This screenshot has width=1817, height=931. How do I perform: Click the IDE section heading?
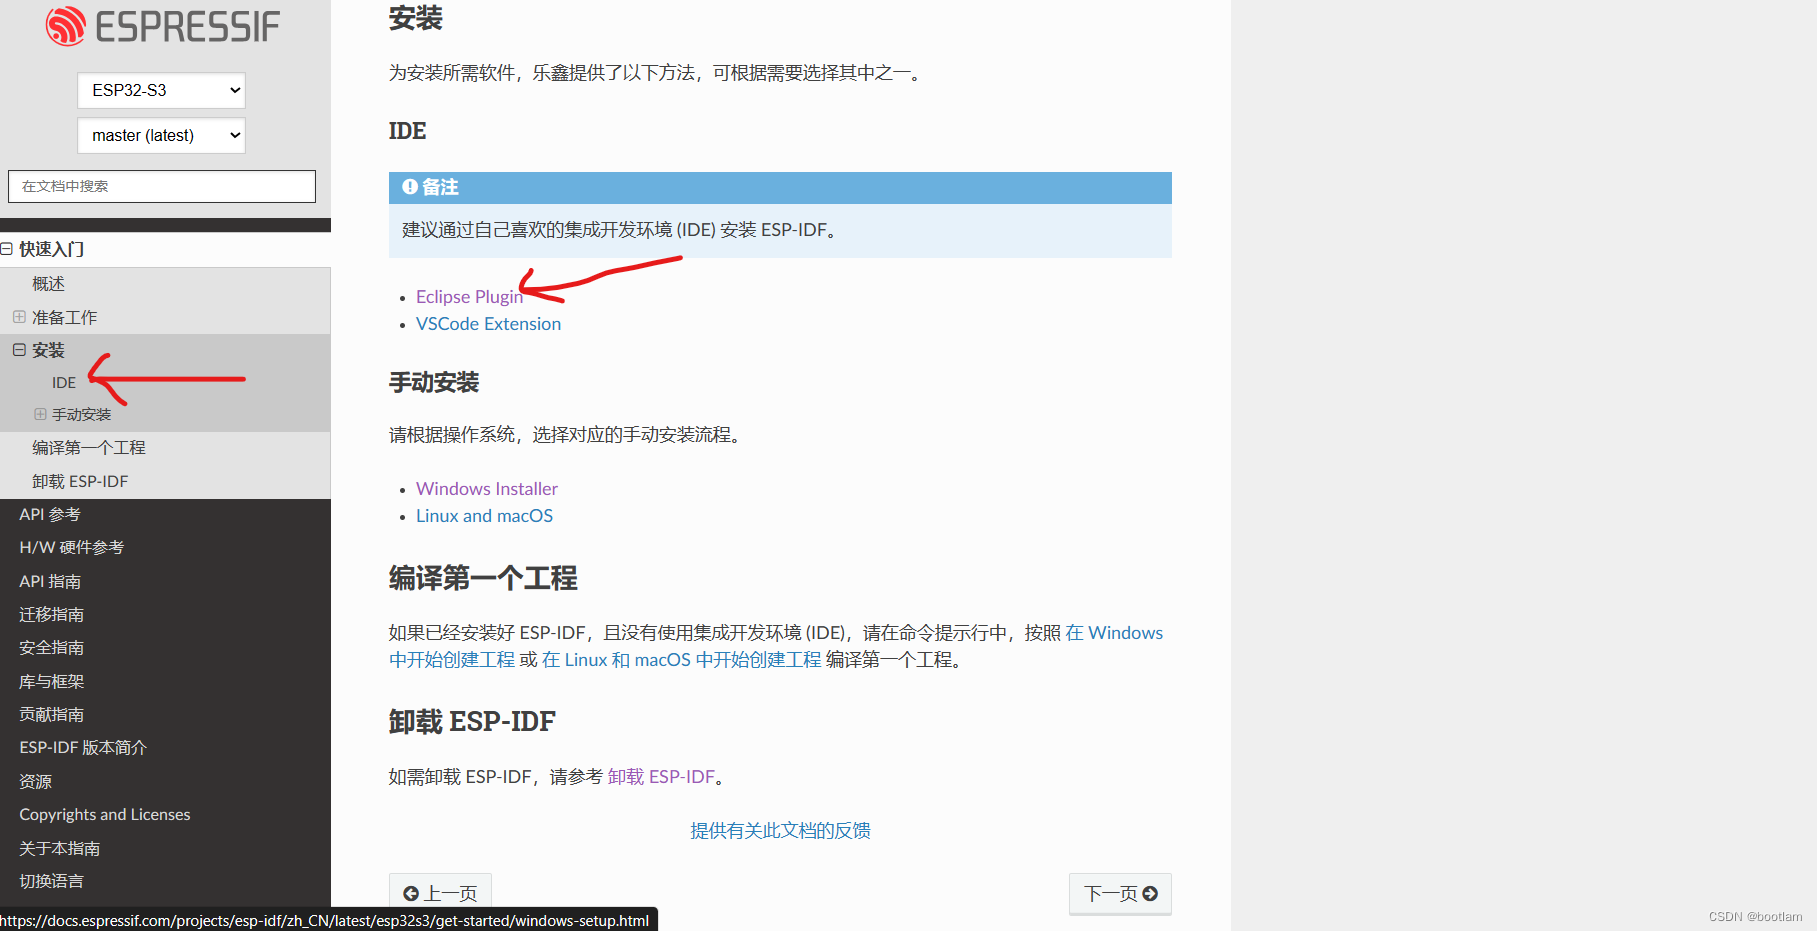[x=408, y=131]
